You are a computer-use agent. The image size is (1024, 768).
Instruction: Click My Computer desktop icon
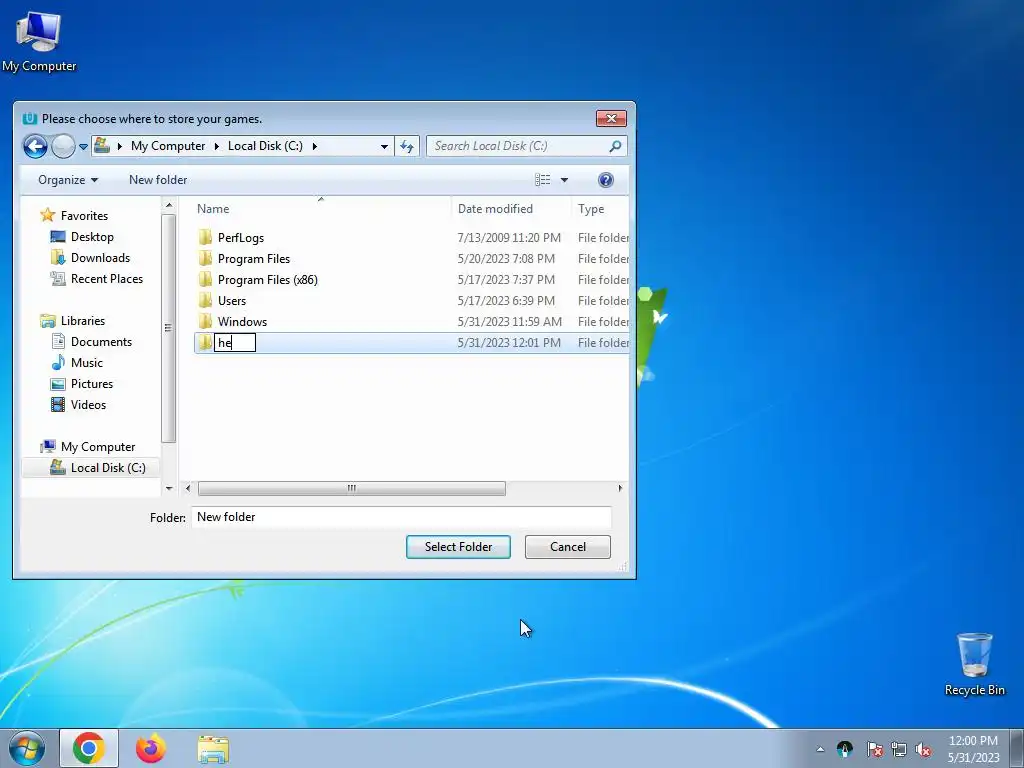39,40
